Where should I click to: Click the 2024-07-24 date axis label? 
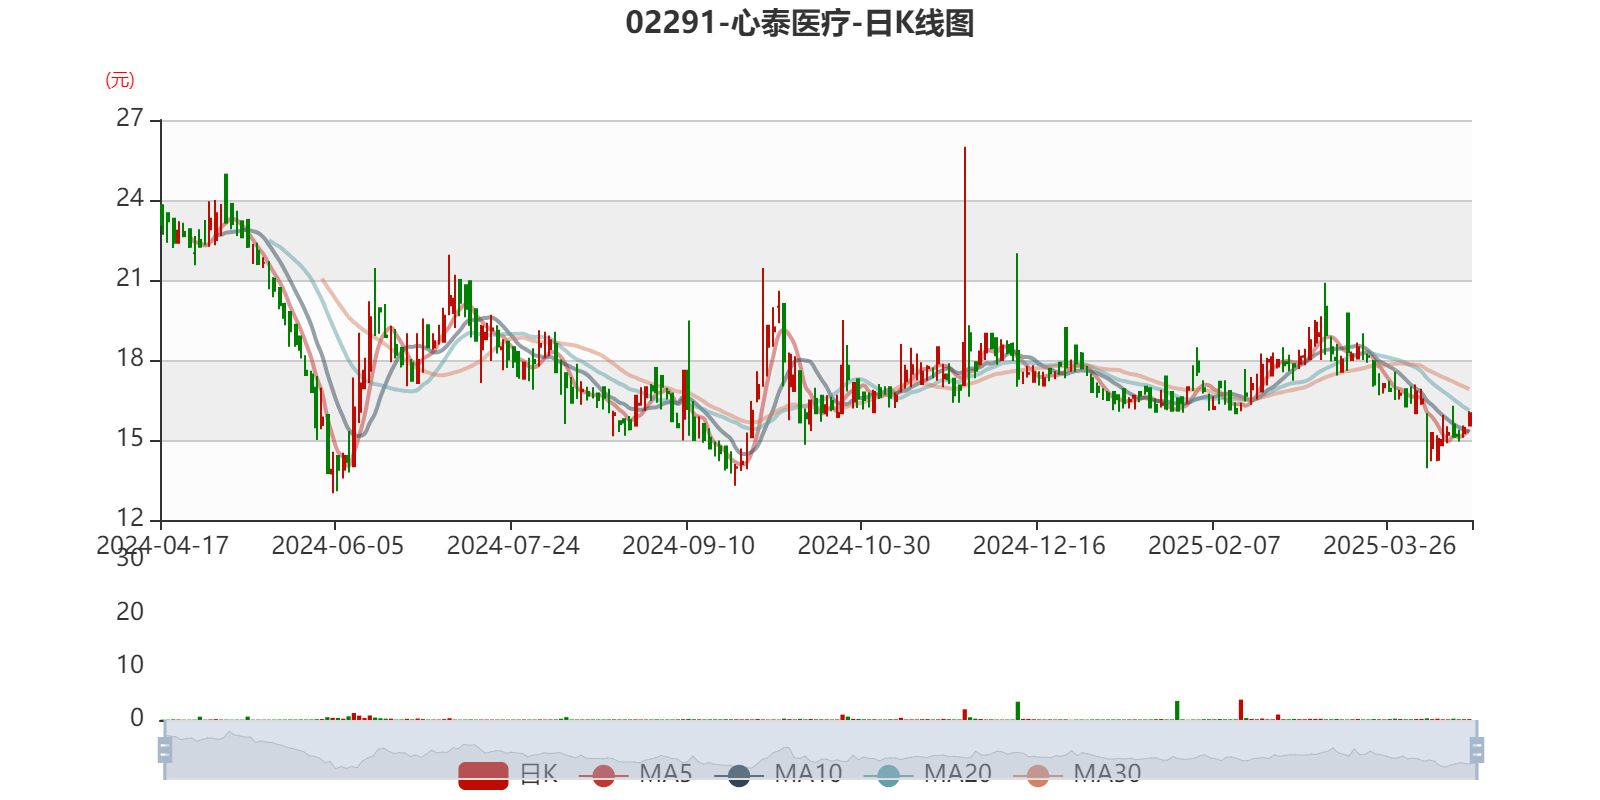513,546
